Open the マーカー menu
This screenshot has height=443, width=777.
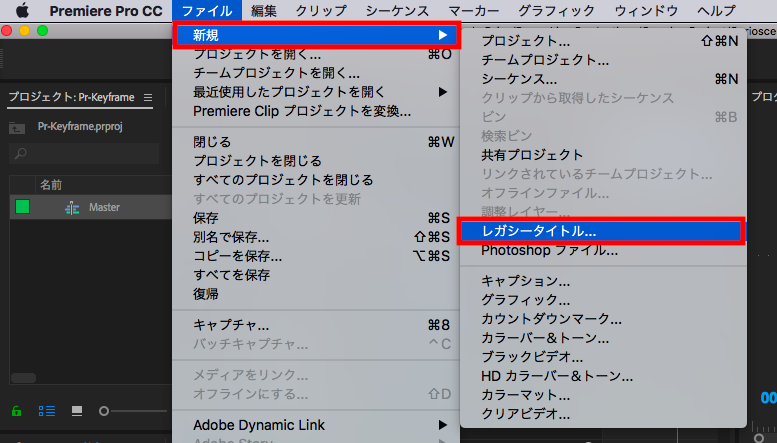pyautogui.click(x=473, y=11)
